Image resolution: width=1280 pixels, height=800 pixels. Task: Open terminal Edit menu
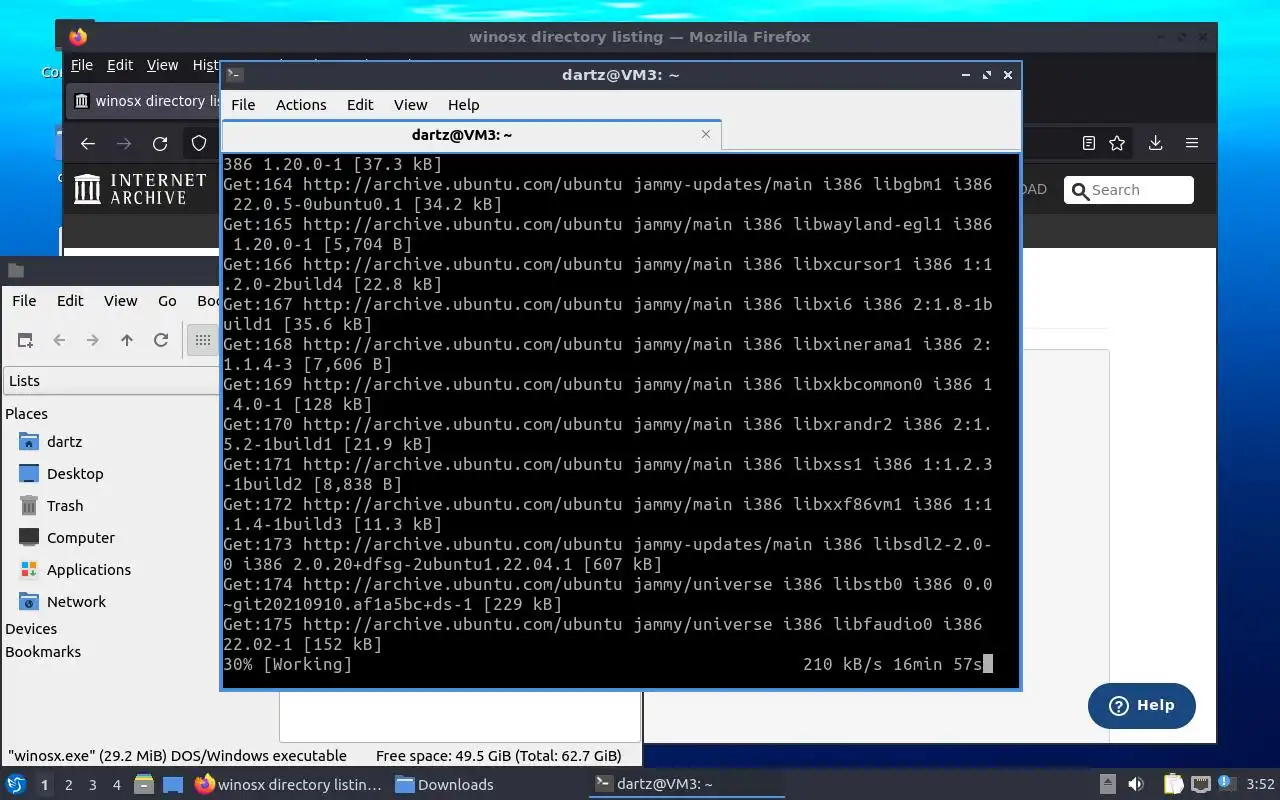360,104
